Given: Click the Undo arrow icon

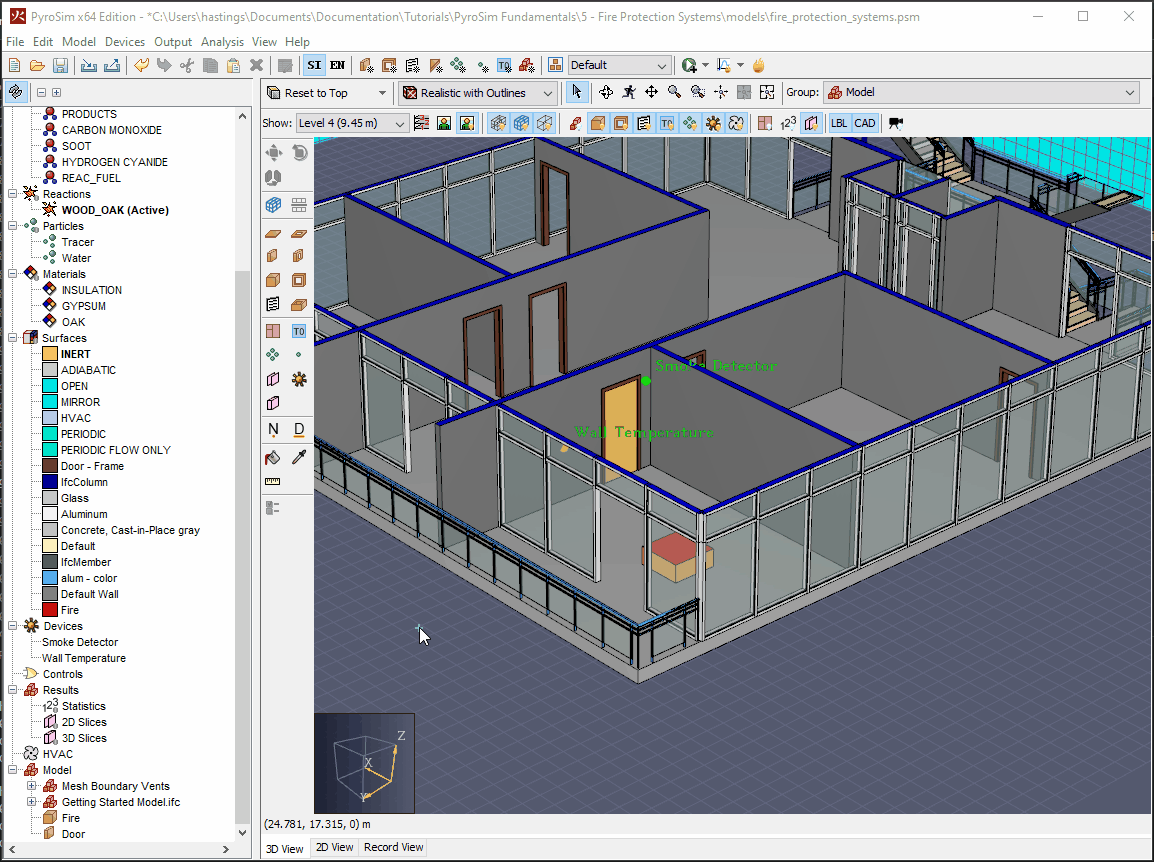Looking at the screenshot, I should point(141,66).
